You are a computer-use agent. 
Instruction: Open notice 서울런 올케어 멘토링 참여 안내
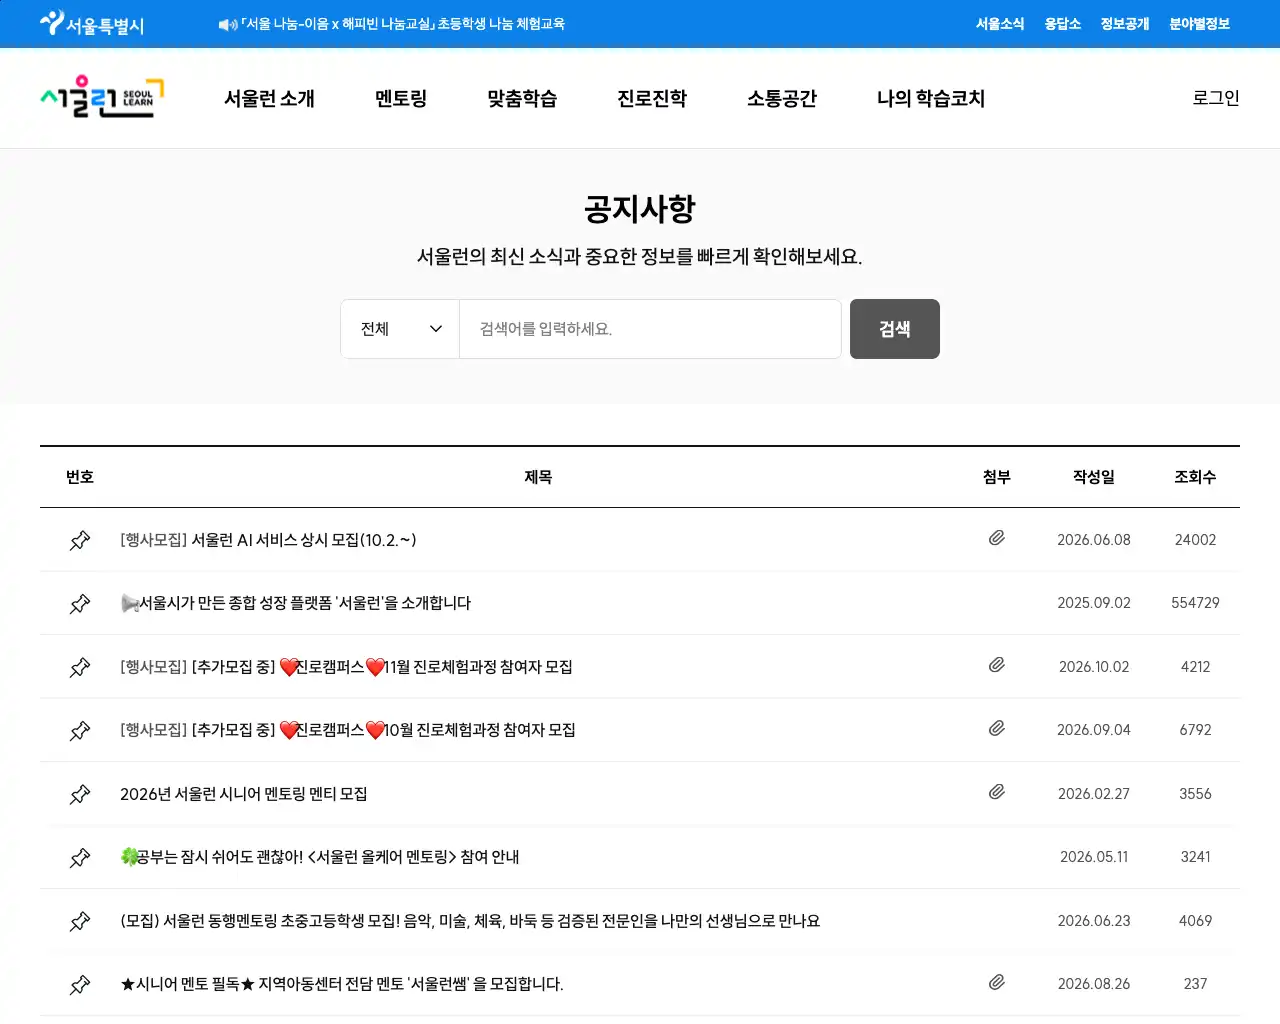pos(320,857)
